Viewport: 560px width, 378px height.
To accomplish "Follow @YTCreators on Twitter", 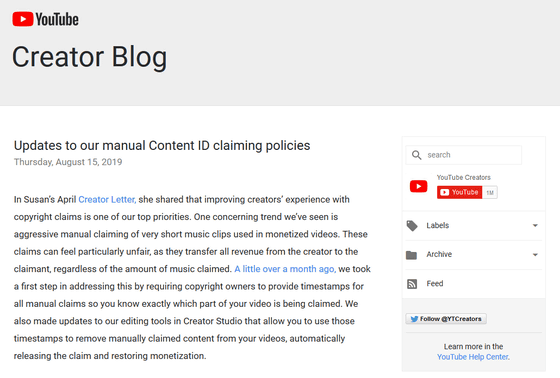I will click(446, 319).
